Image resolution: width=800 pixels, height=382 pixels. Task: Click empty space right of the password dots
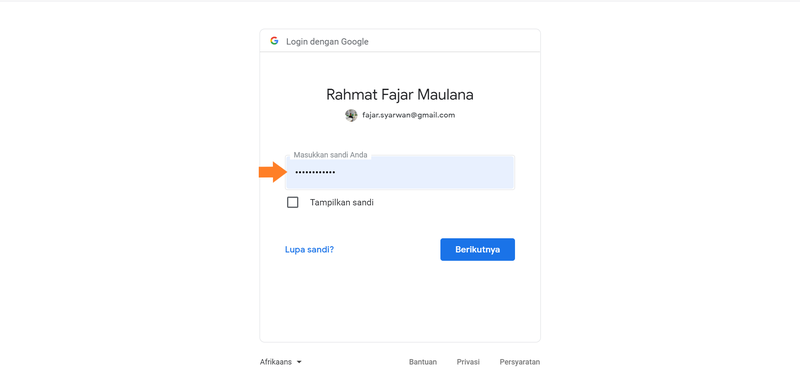[423, 172]
